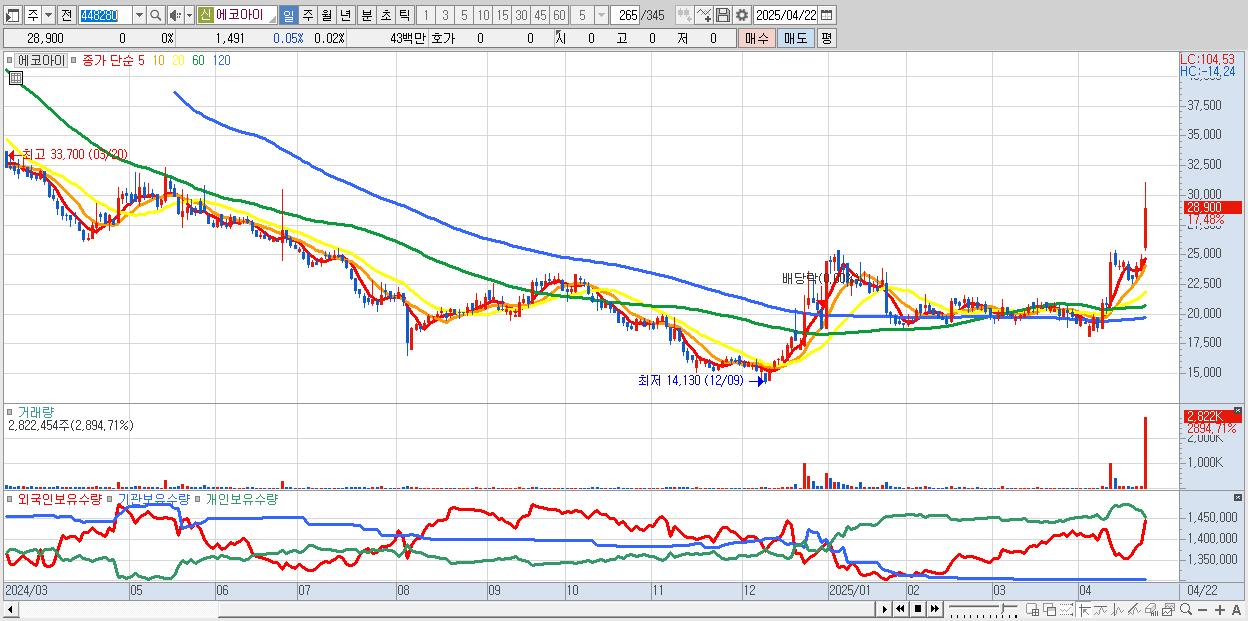Click the 에코아이 label button on chart
This screenshot has width=1248, height=621.
point(41,60)
